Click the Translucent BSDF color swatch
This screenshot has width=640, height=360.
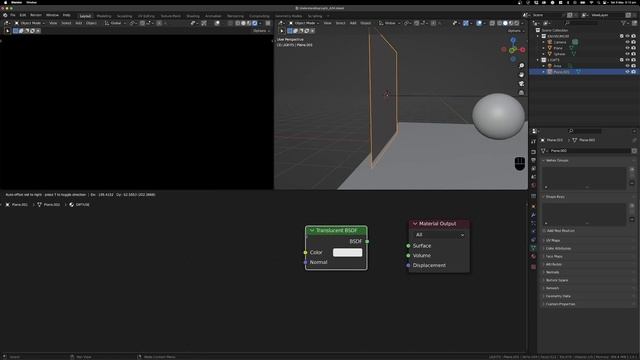coord(347,252)
